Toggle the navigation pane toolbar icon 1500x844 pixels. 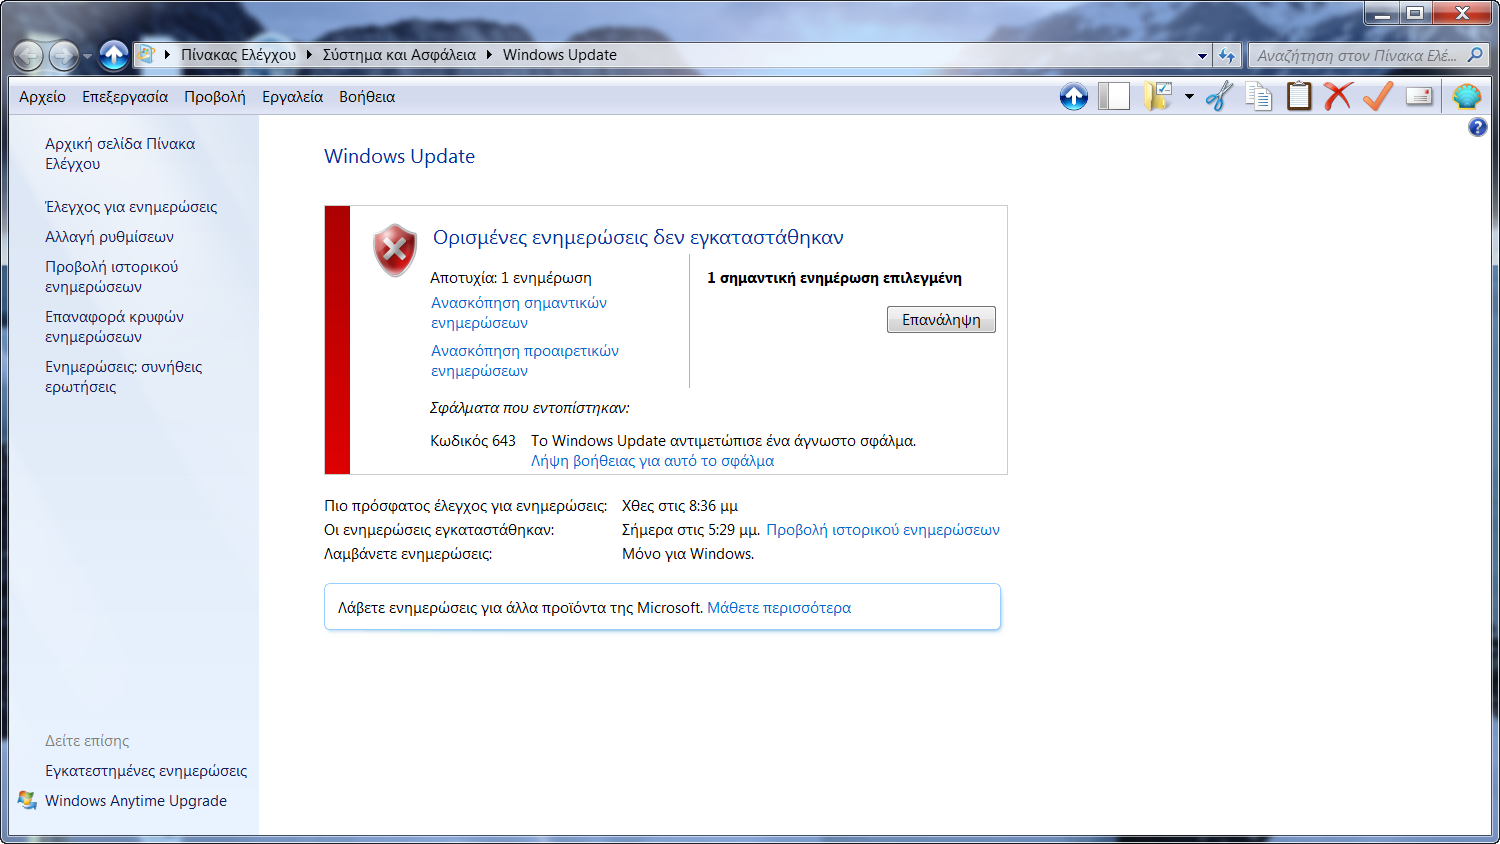[1114, 96]
